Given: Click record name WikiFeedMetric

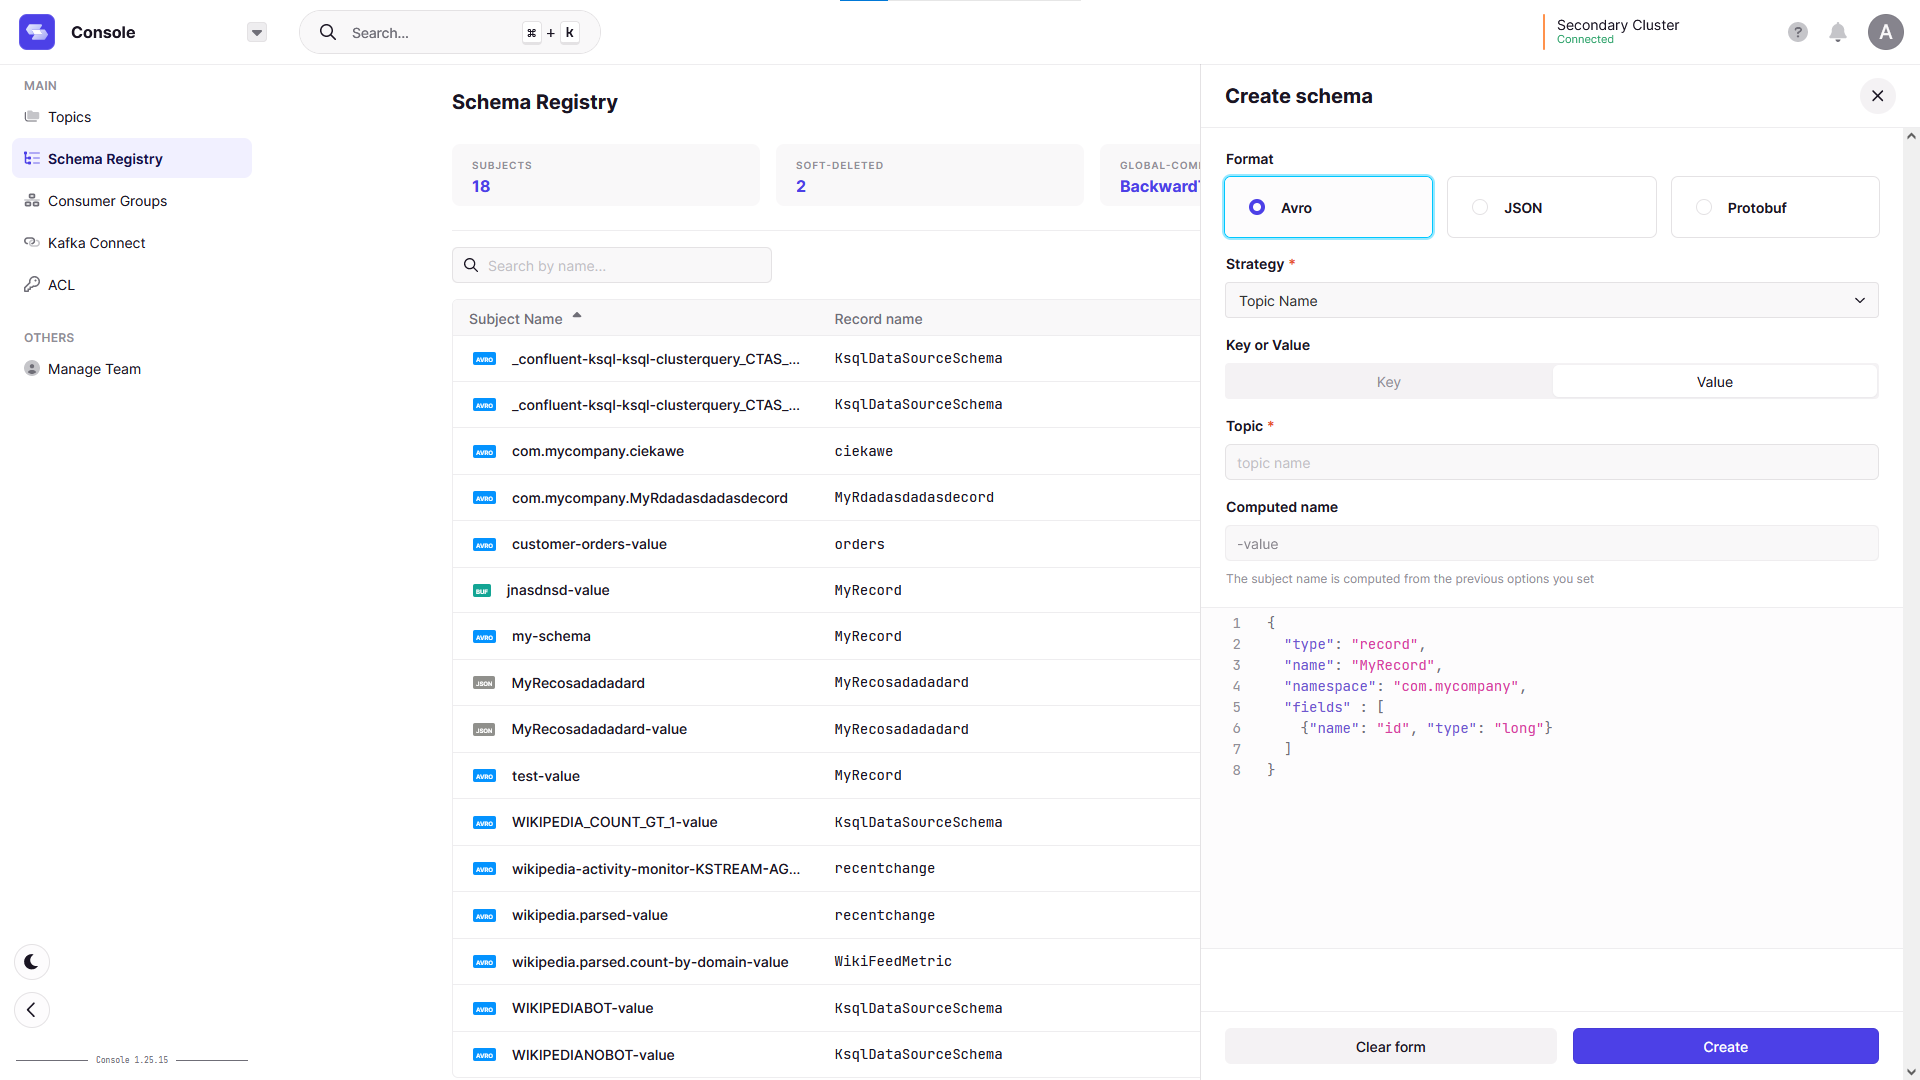Looking at the screenshot, I should tap(893, 961).
